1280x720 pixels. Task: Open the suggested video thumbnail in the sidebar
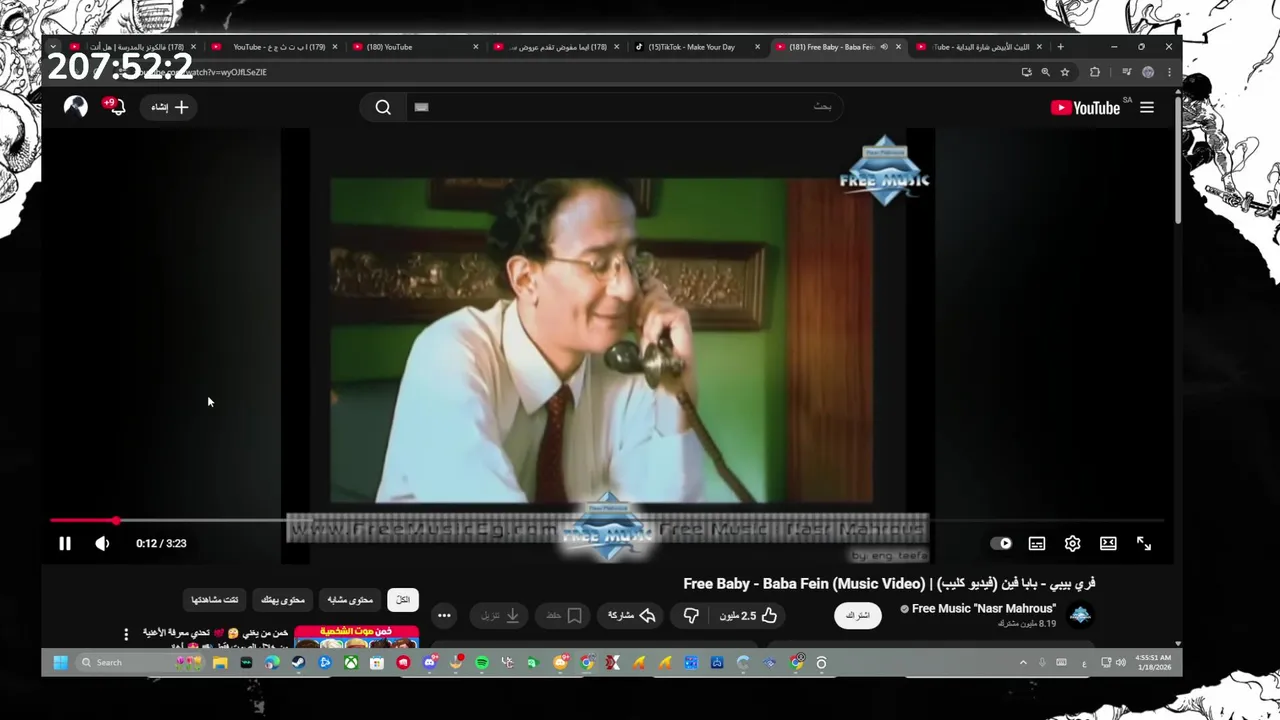coord(356,637)
